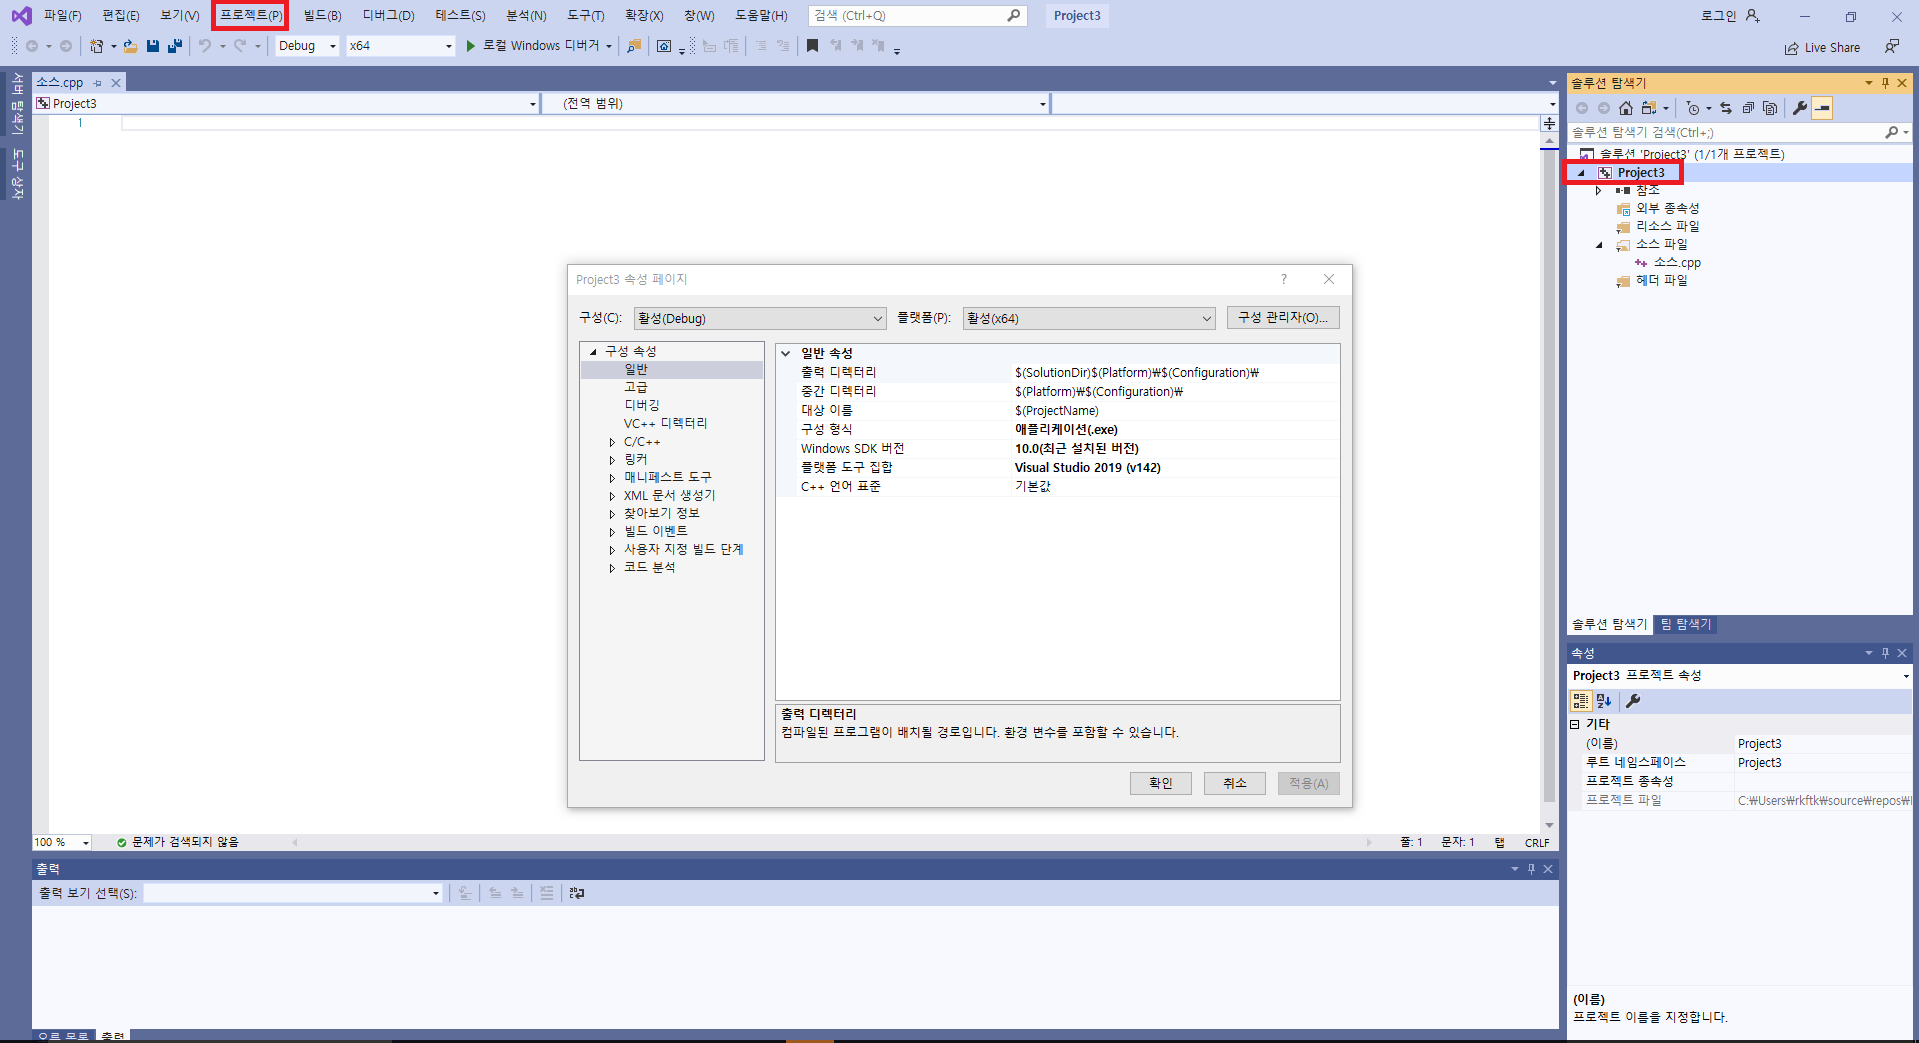
Task: Click help question mark in property dialog
Action: (x=1284, y=279)
